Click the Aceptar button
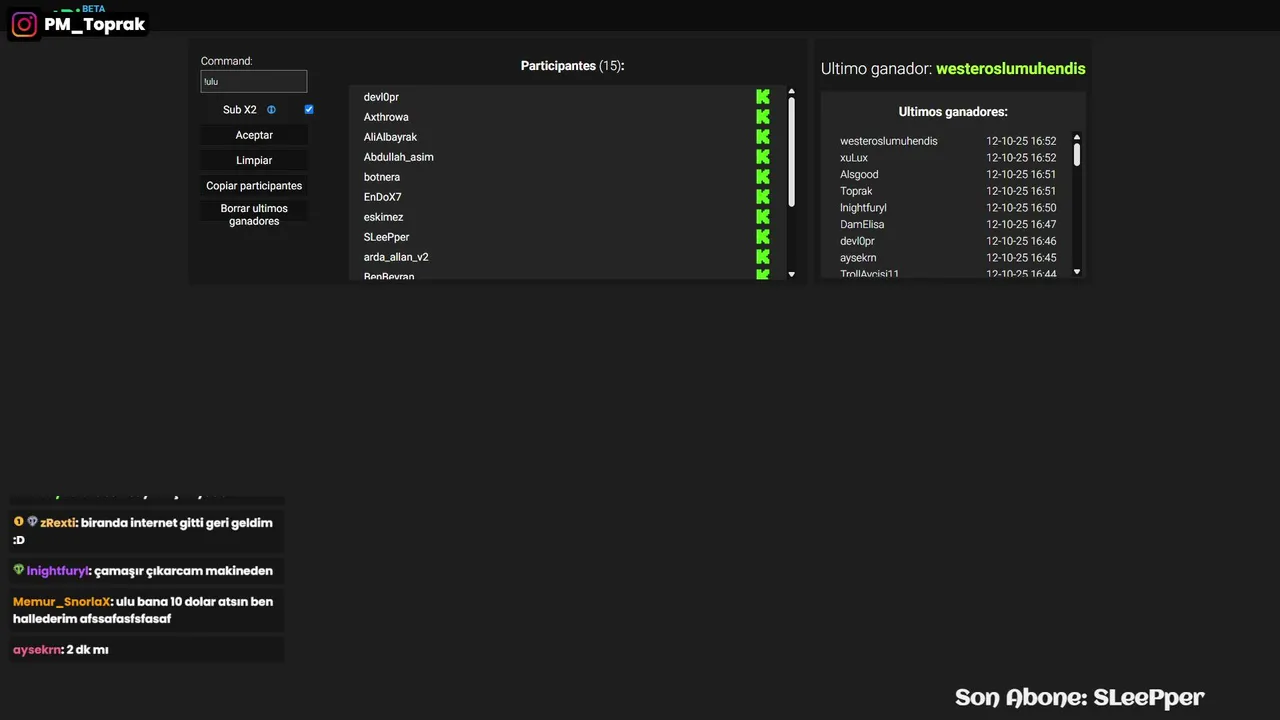1280x720 pixels. click(254, 135)
